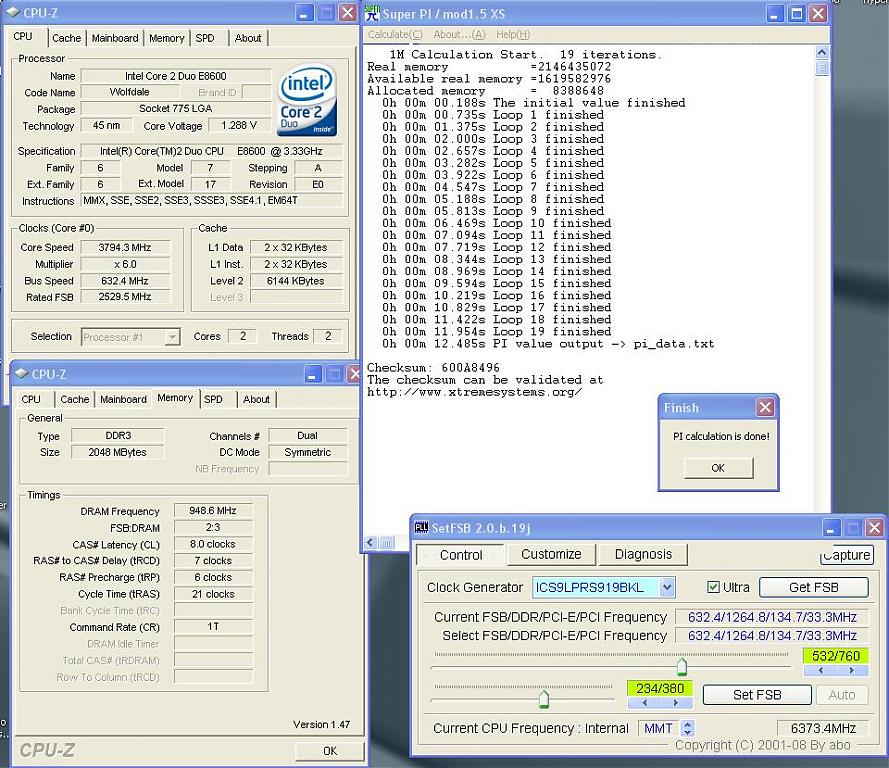Click the Super PI horizontal scroll left arrow
Image resolution: width=889 pixels, height=768 pixels.
[x=370, y=542]
